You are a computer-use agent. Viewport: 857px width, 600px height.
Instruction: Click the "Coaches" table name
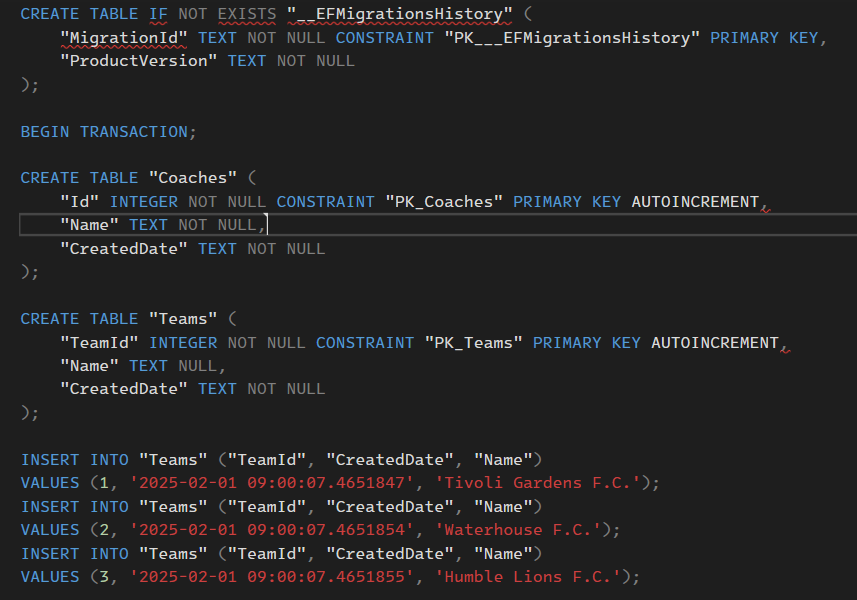(x=193, y=178)
